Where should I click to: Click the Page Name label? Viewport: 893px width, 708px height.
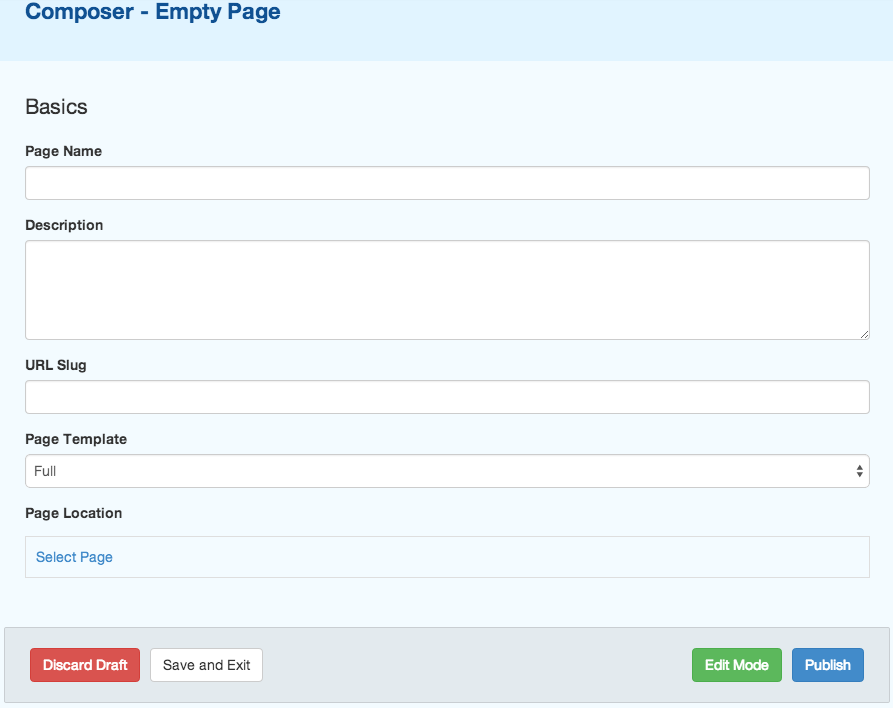point(63,151)
